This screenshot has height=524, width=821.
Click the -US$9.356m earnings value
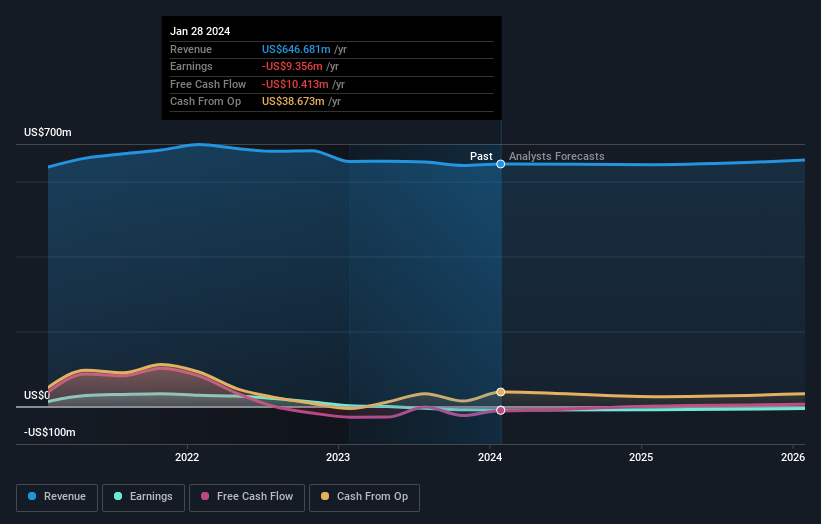point(292,66)
